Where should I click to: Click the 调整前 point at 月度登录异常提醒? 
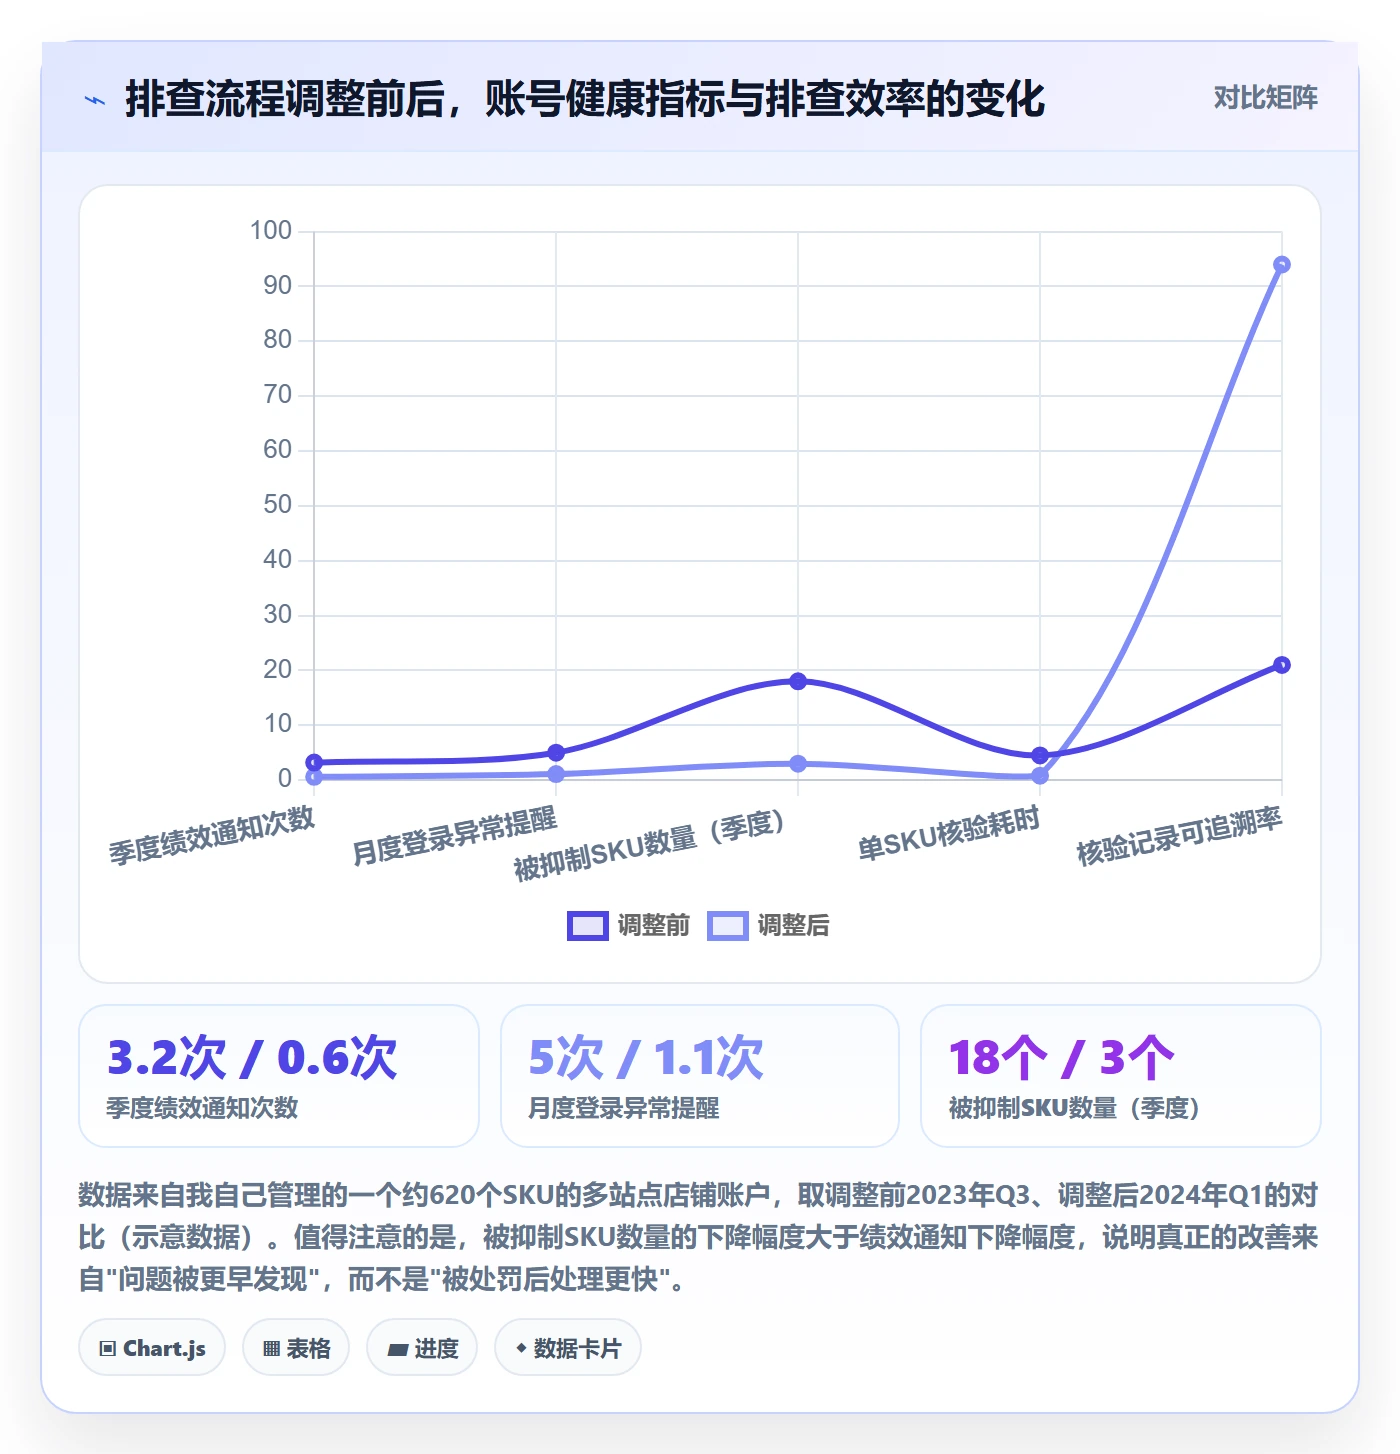pos(556,753)
